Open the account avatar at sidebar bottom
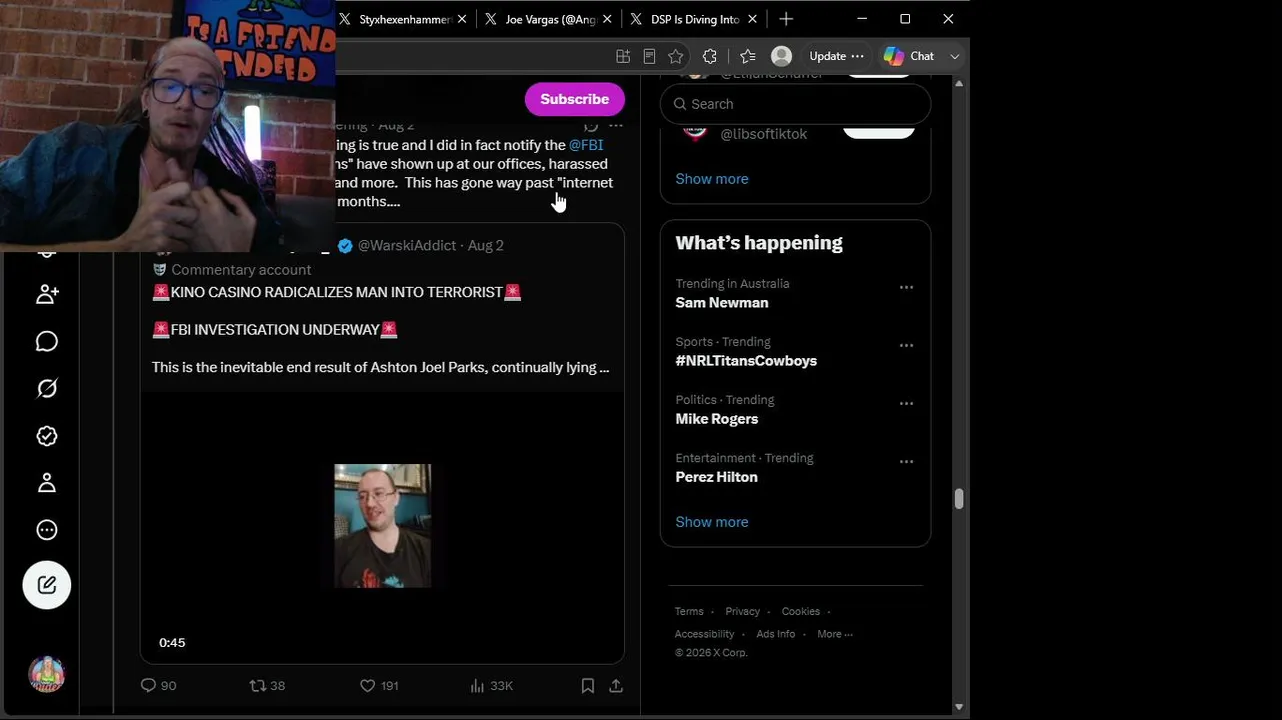The width and height of the screenshot is (1282, 720). click(x=47, y=674)
